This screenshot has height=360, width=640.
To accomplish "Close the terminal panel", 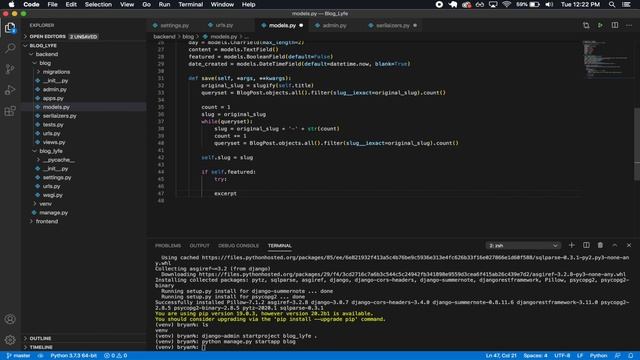I will tap(629, 245).
